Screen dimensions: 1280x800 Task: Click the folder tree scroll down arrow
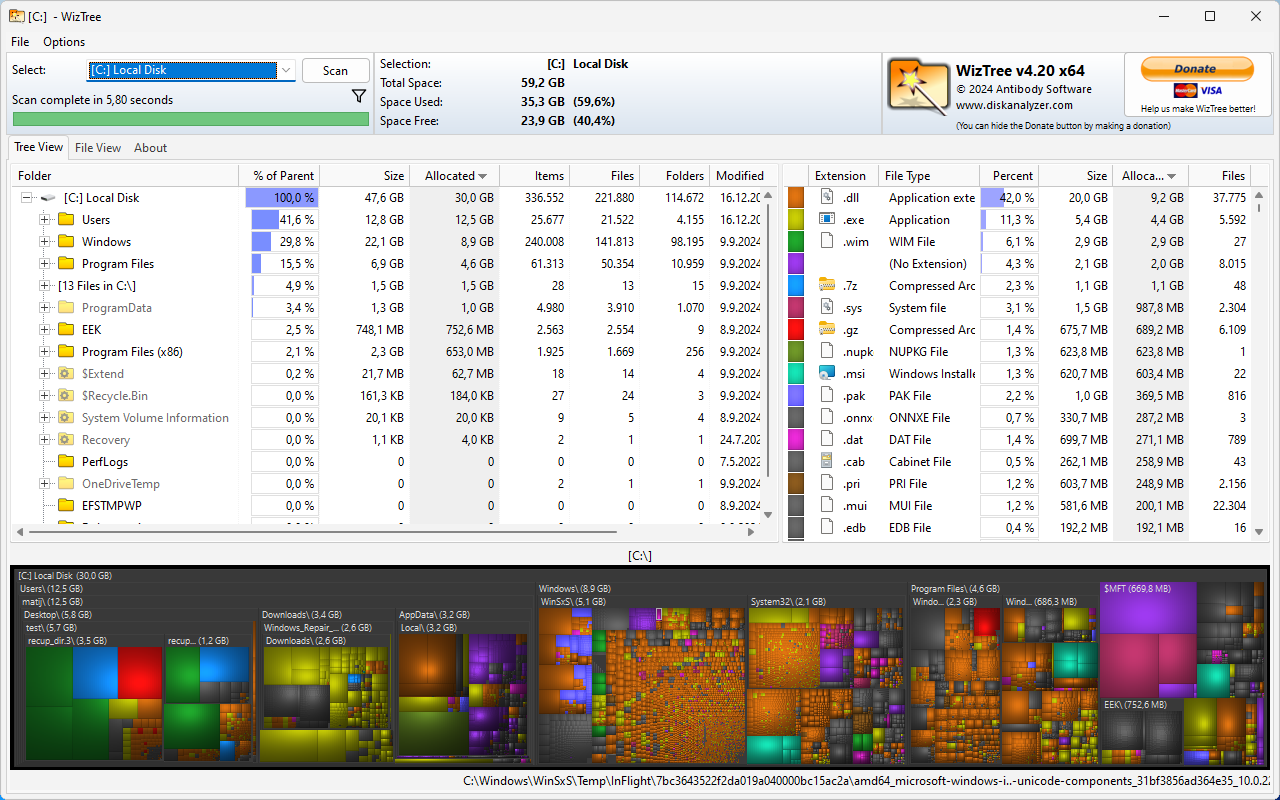(769, 515)
